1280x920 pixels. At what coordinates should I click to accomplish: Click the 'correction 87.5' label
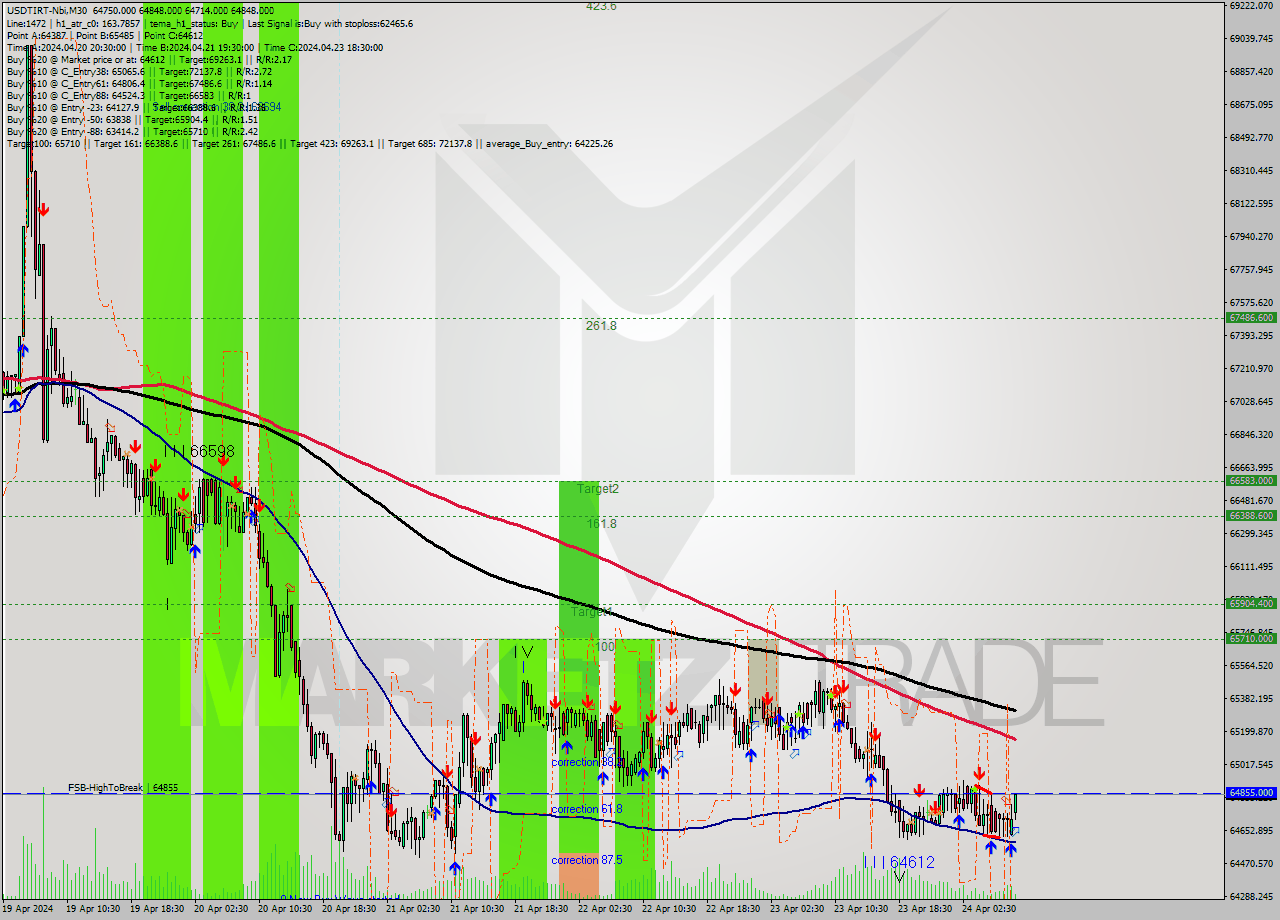click(586, 859)
